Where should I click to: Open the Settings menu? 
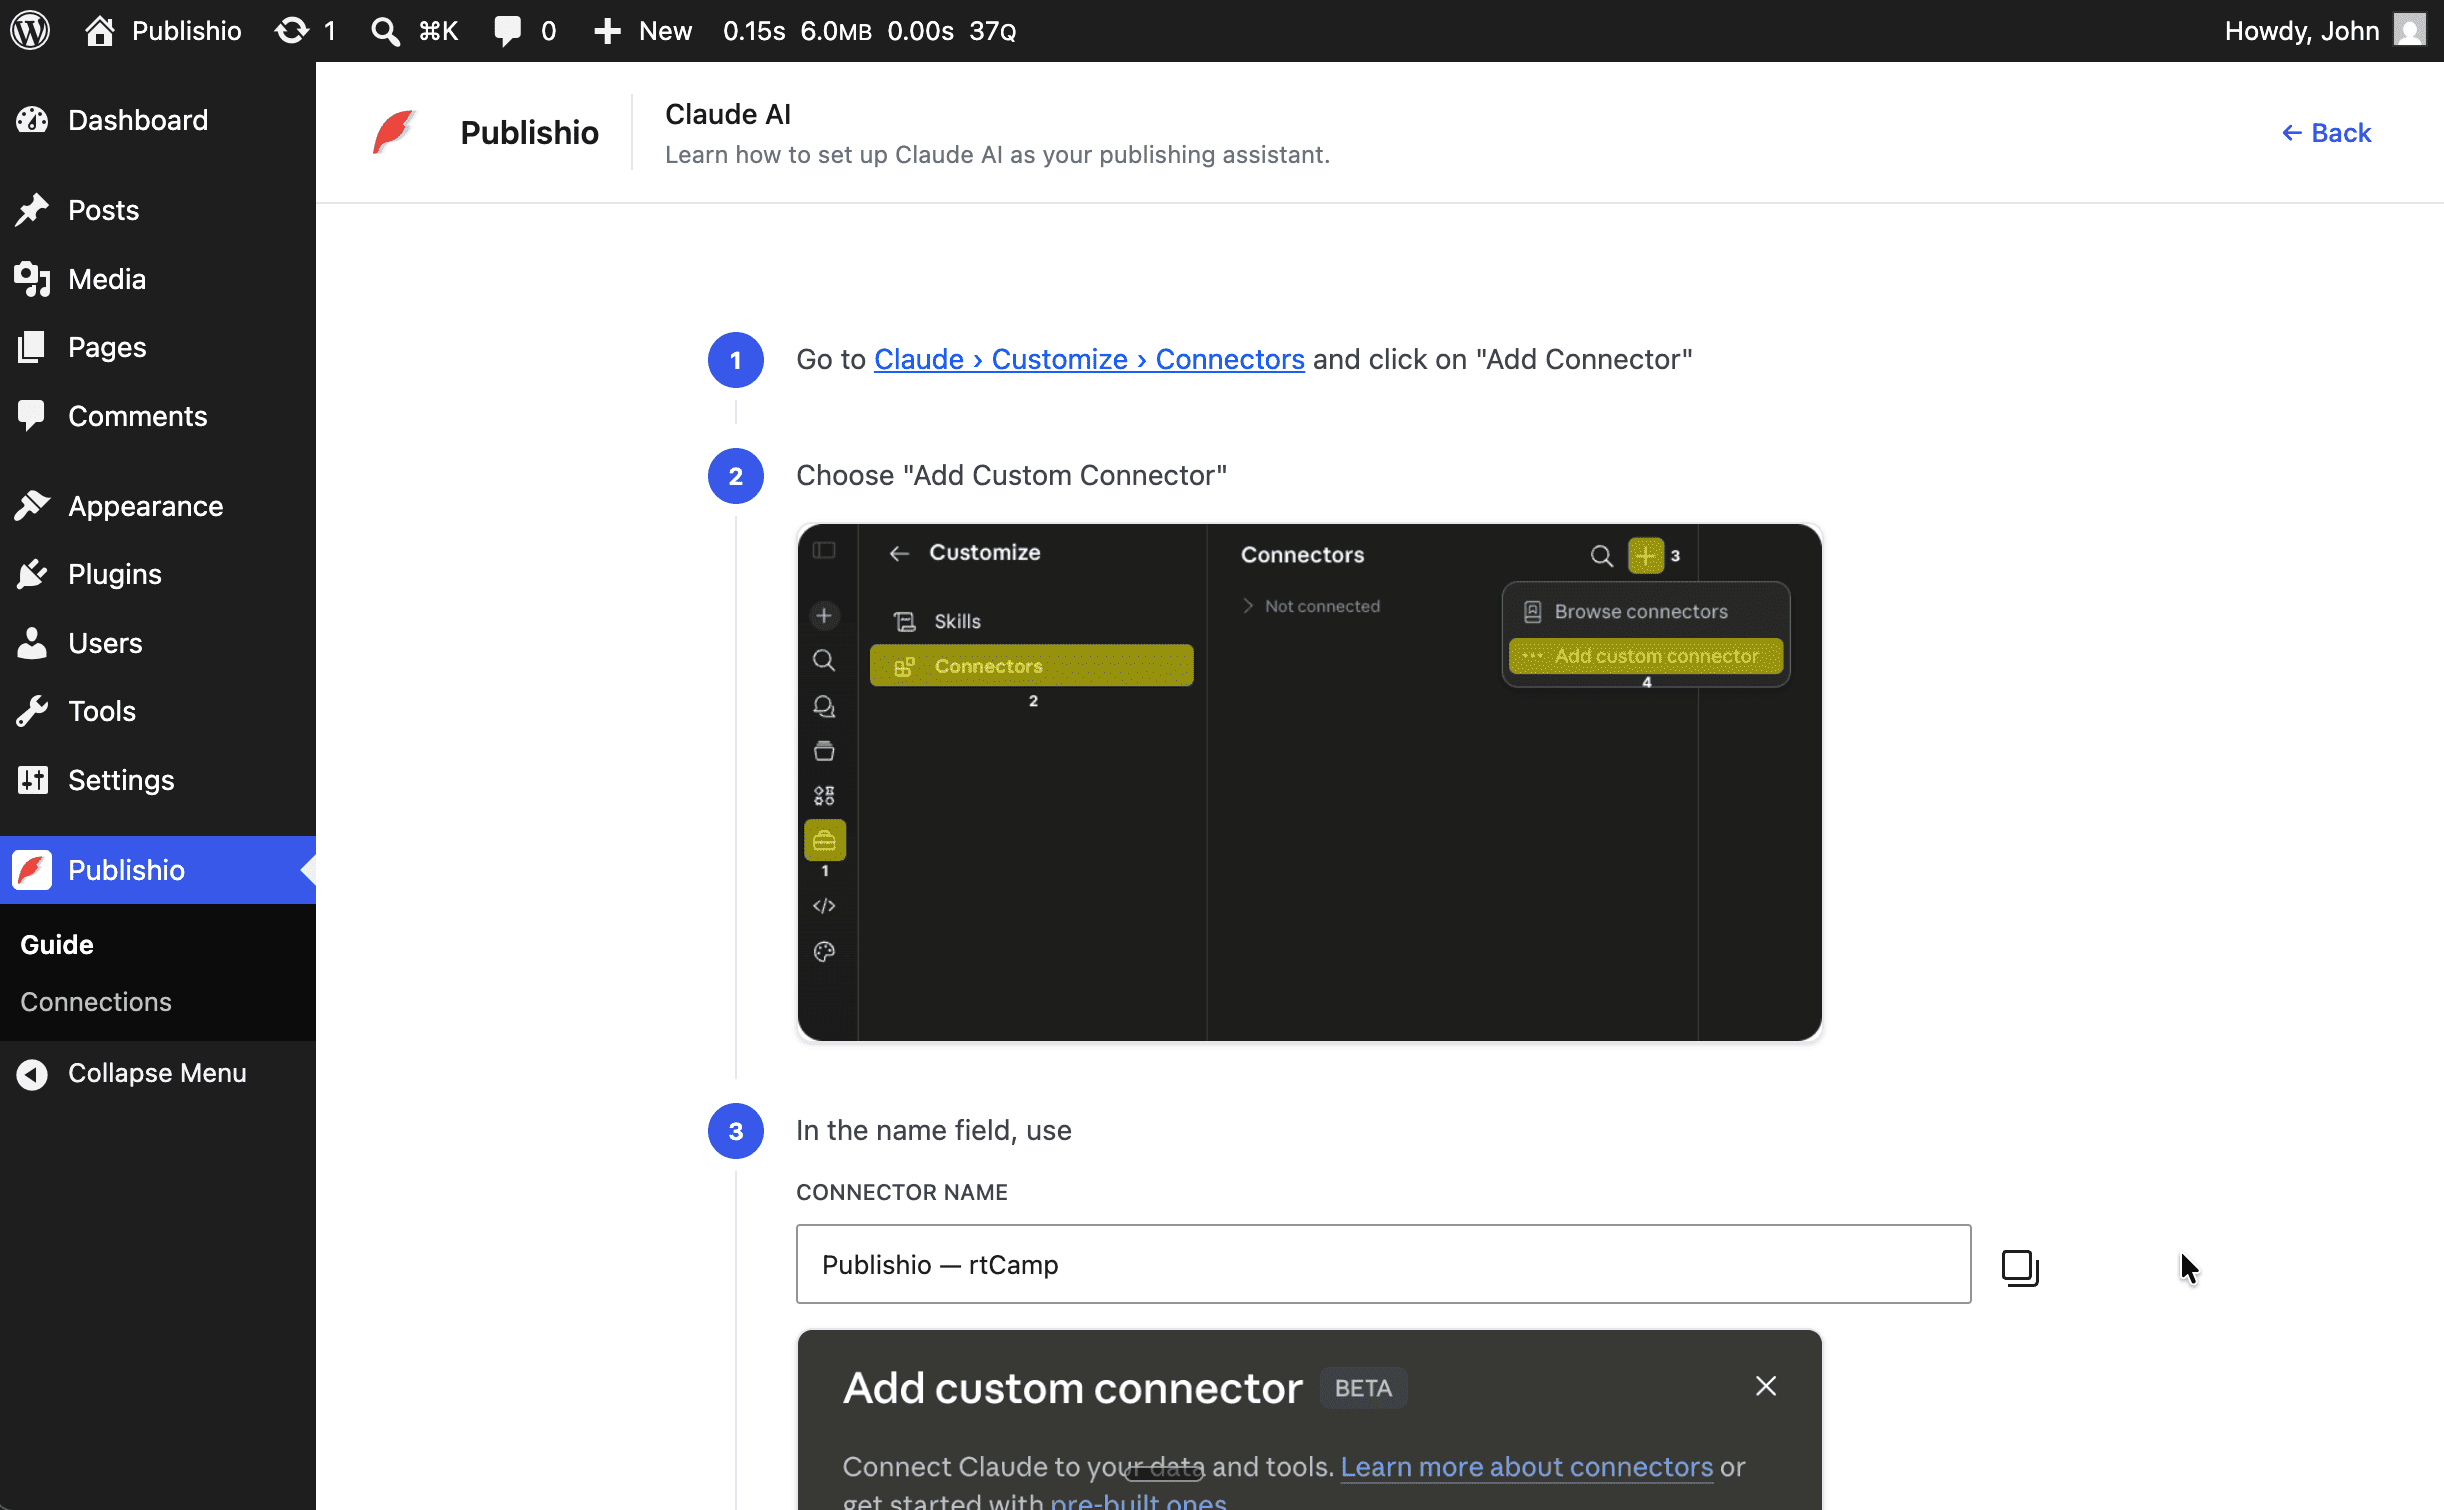tap(158, 780)
